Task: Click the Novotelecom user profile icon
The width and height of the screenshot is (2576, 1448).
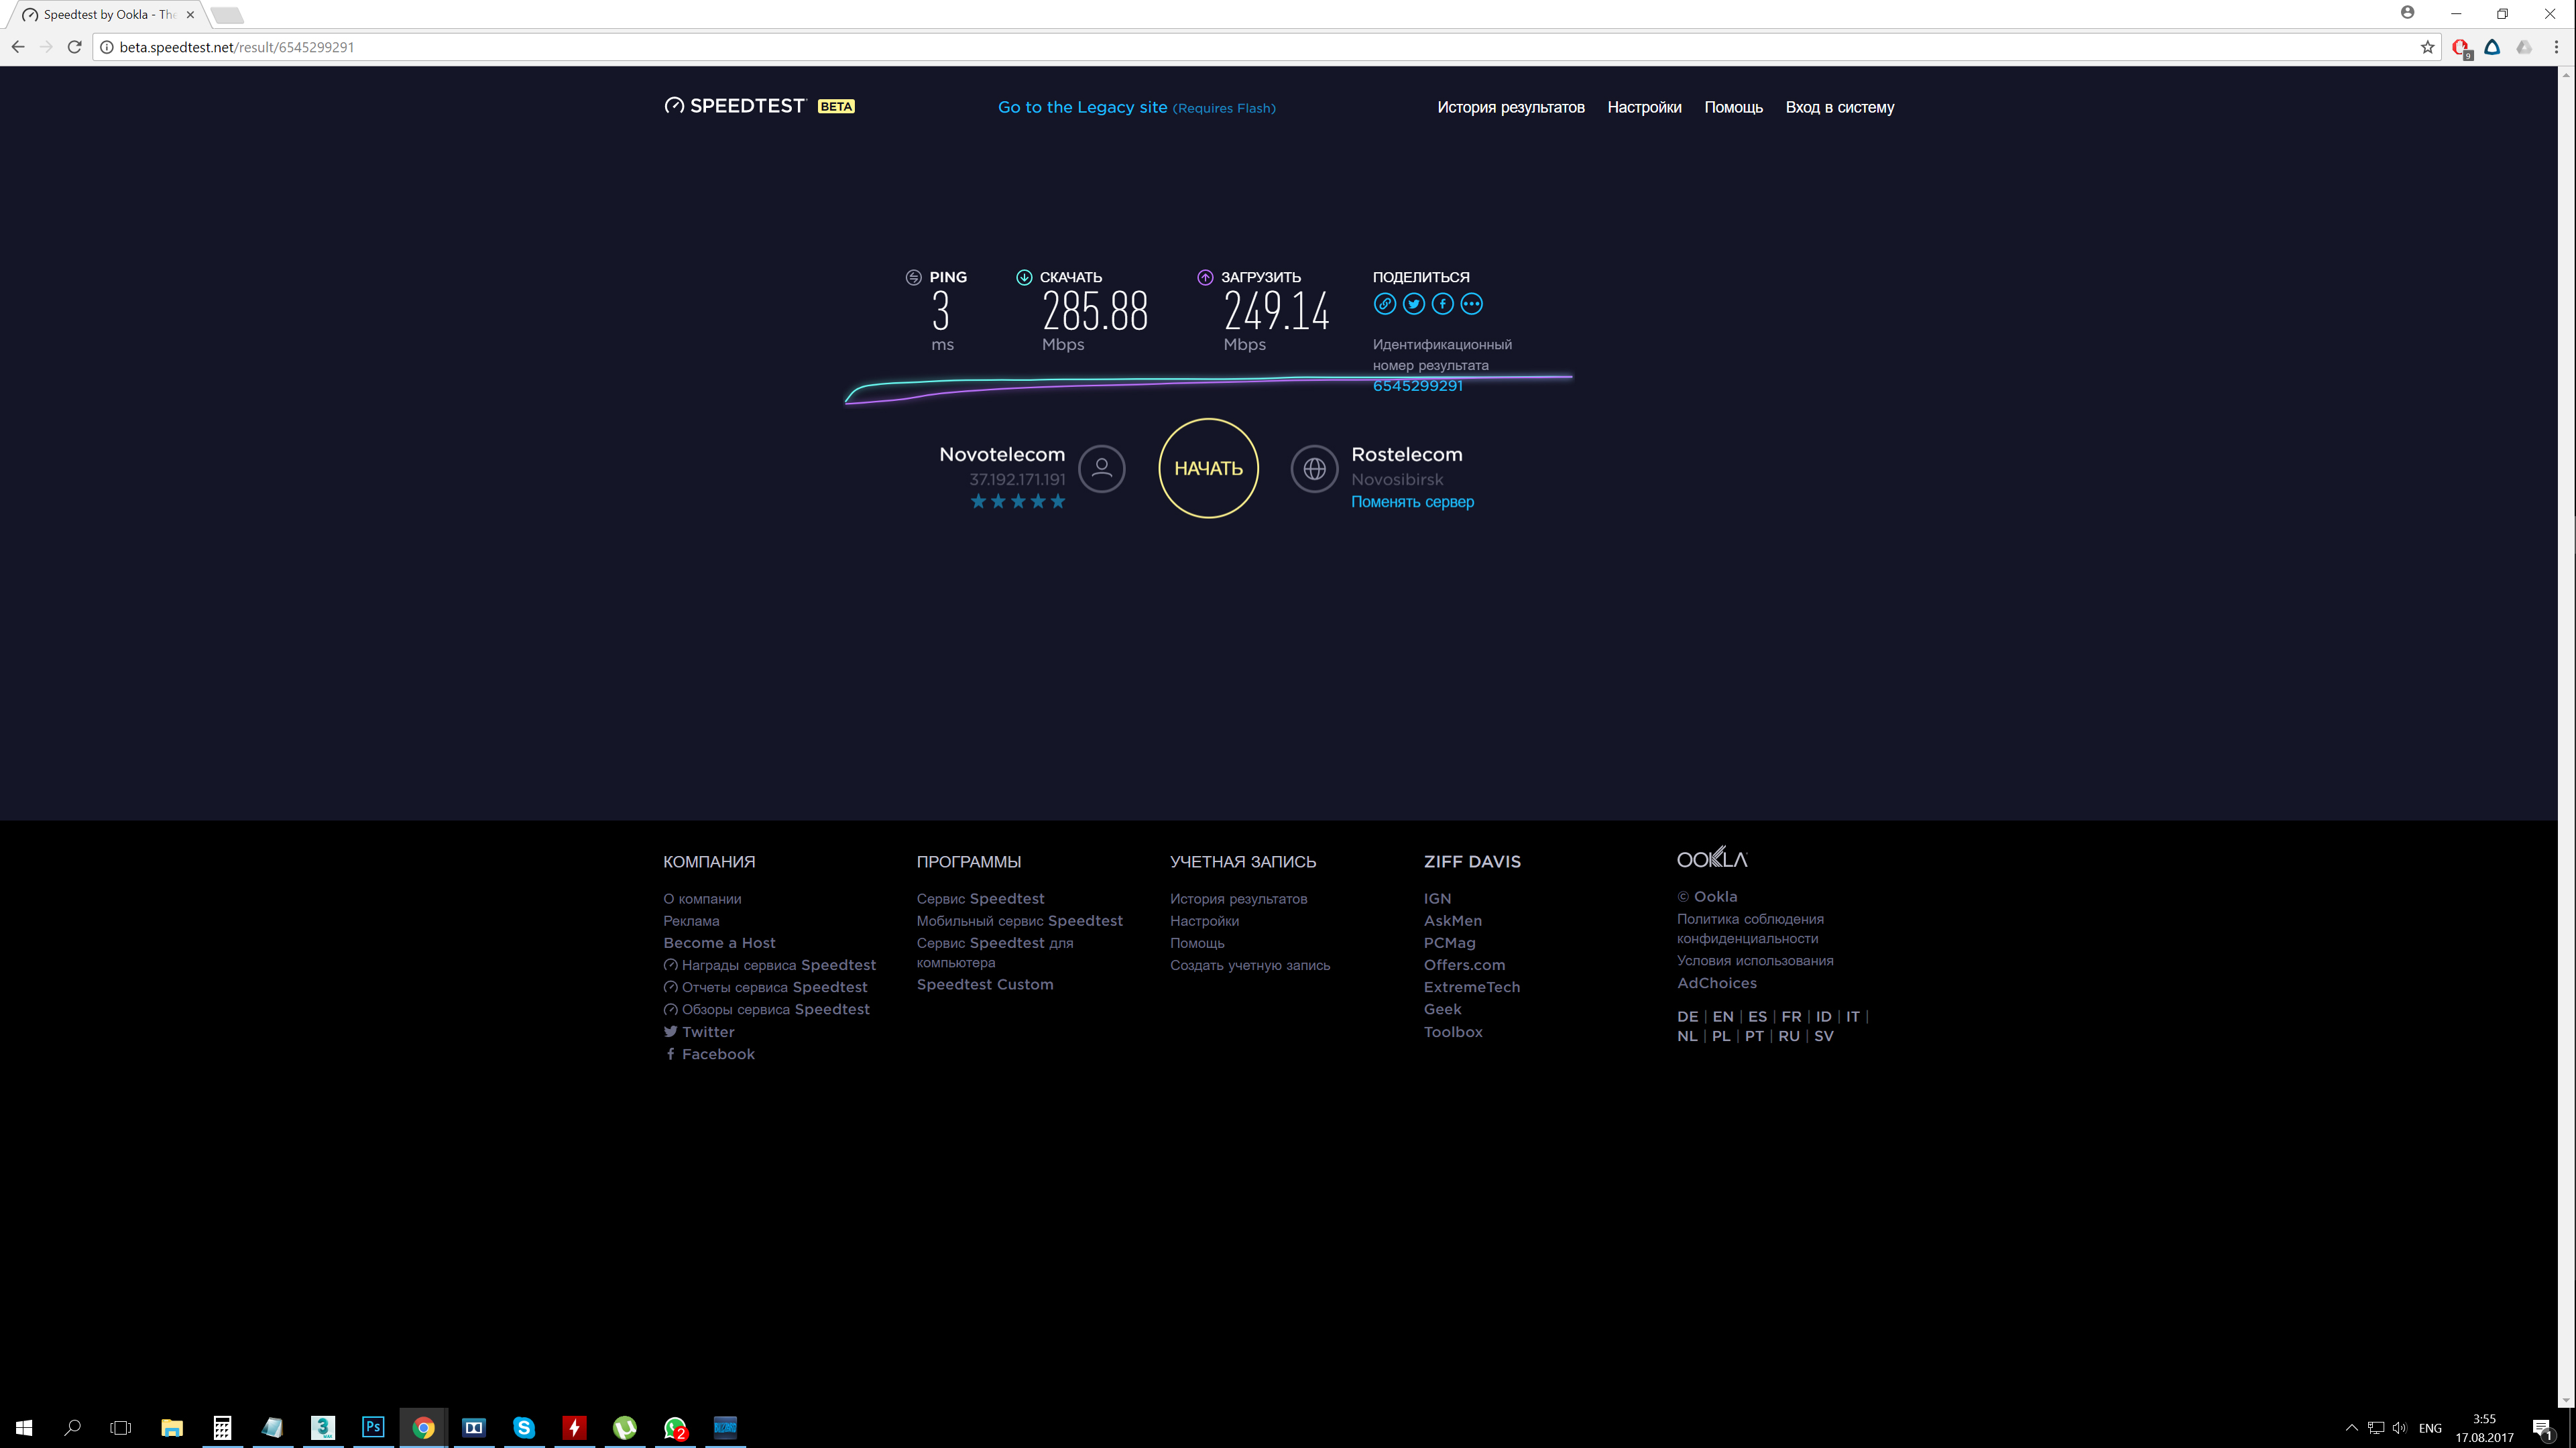Action: 1102,468
